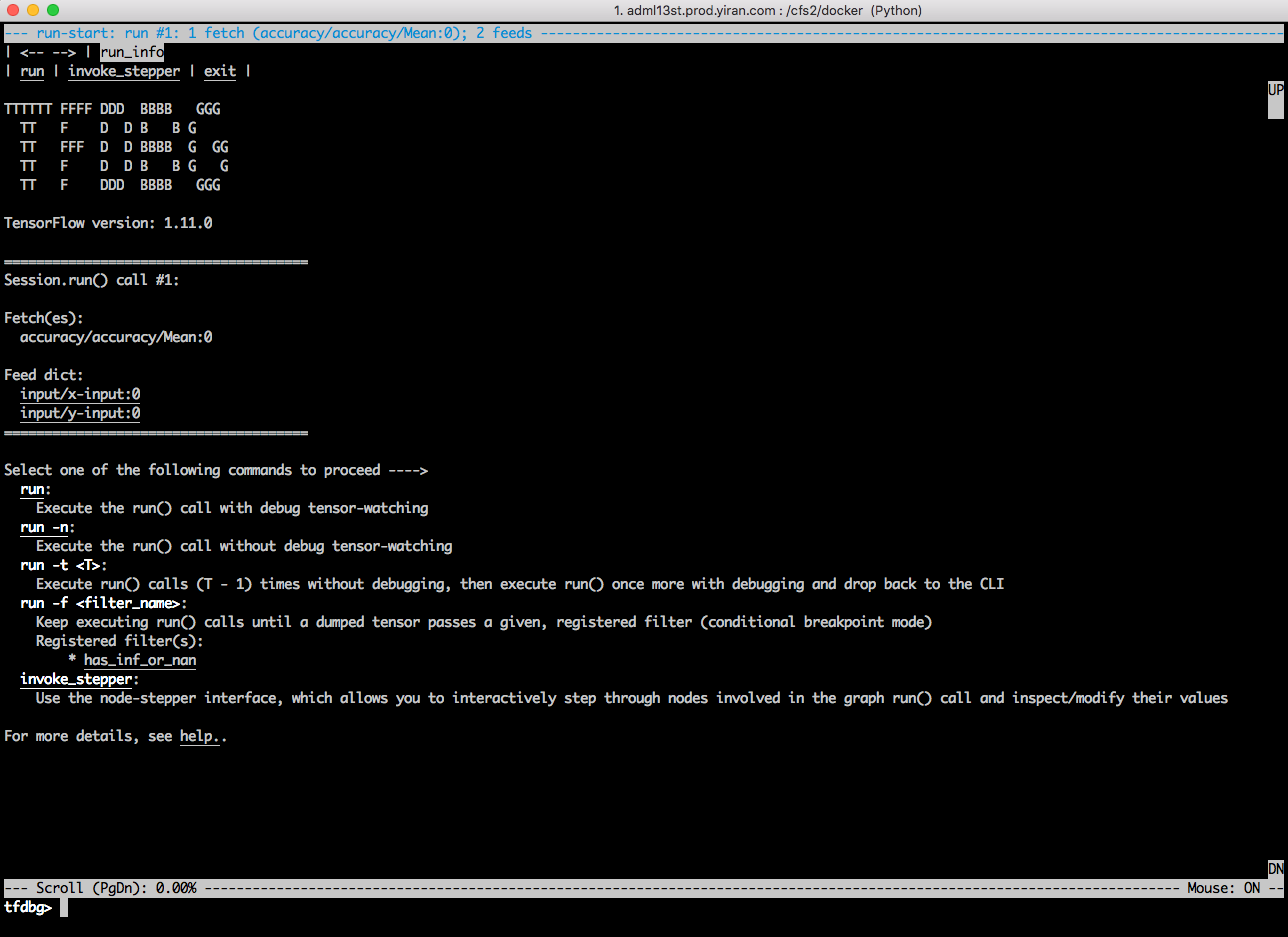Click the run command in the menu row
This screenshot has width=1288, height=937.
click(32, 71)
